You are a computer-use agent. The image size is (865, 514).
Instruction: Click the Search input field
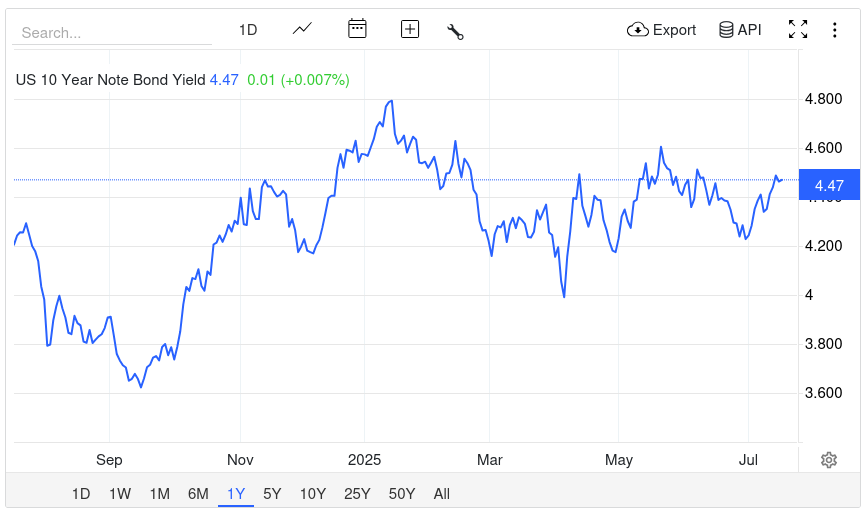pyautogui.click(x=112, y=33)
